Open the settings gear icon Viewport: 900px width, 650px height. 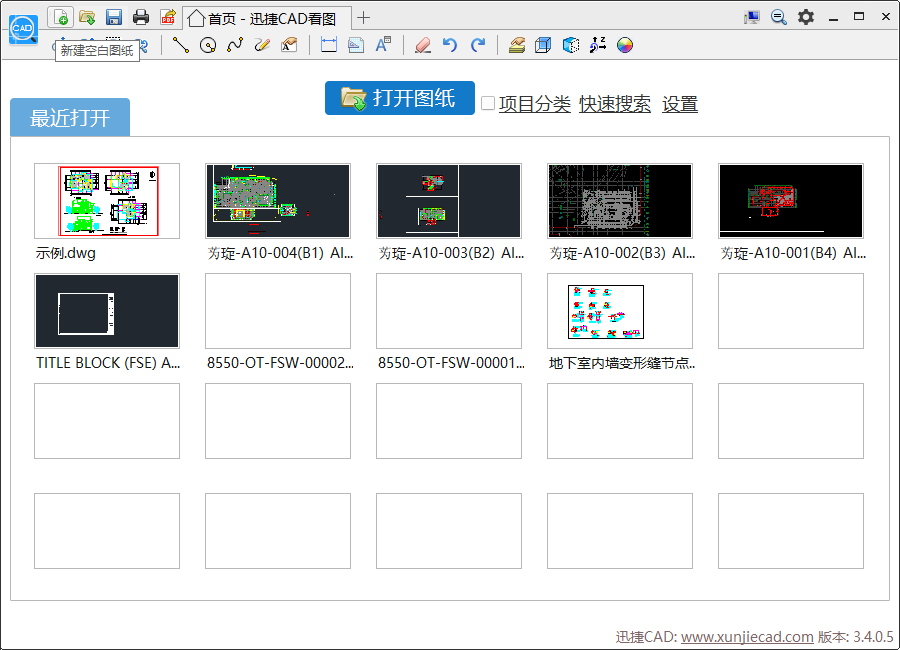806,17
